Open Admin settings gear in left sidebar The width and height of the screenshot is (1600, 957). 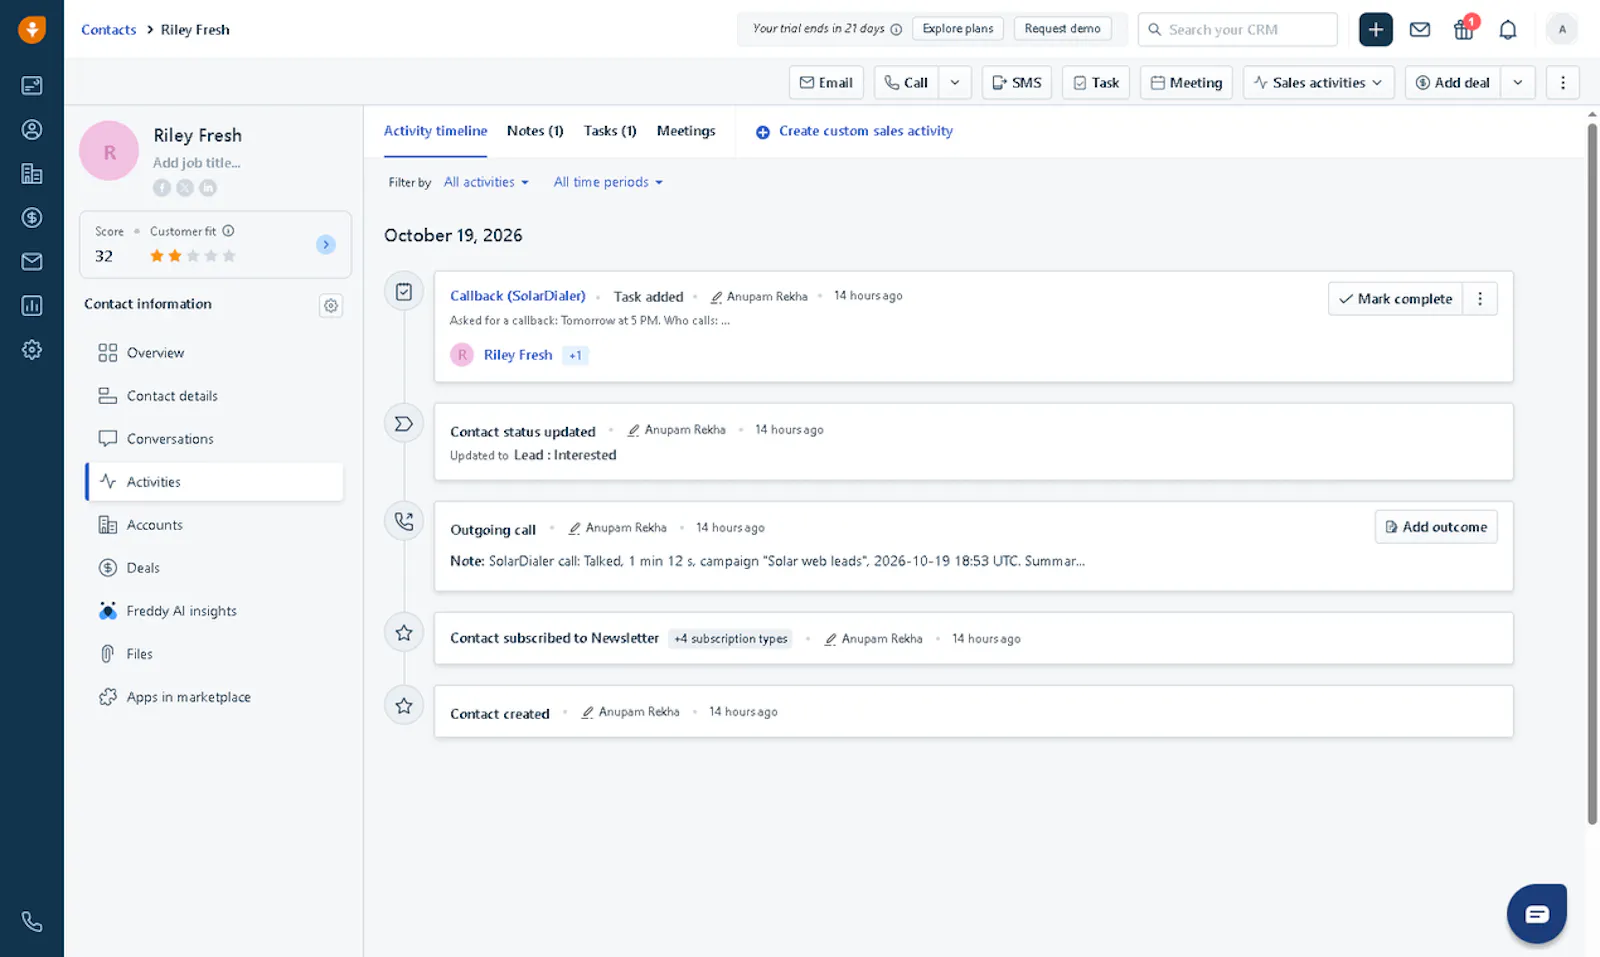32,349
